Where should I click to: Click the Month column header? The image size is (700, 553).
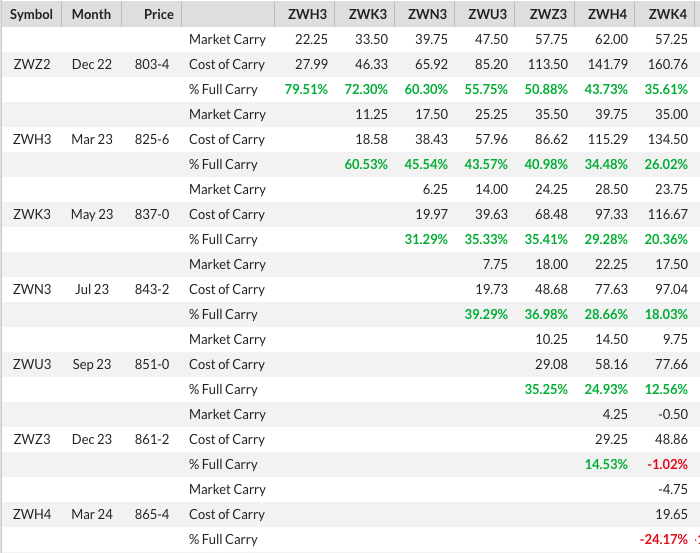pyautogui.click(x=92, y=14)
